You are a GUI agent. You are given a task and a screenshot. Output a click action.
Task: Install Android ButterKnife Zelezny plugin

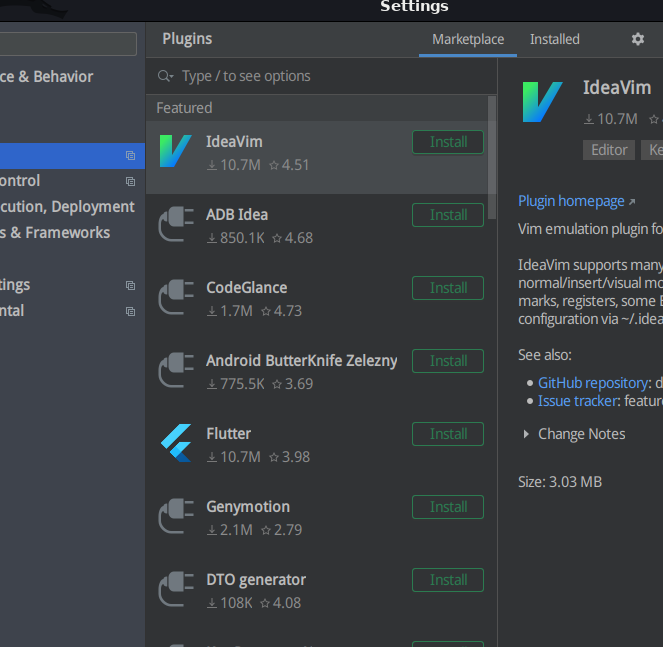[x=448, y=361]
